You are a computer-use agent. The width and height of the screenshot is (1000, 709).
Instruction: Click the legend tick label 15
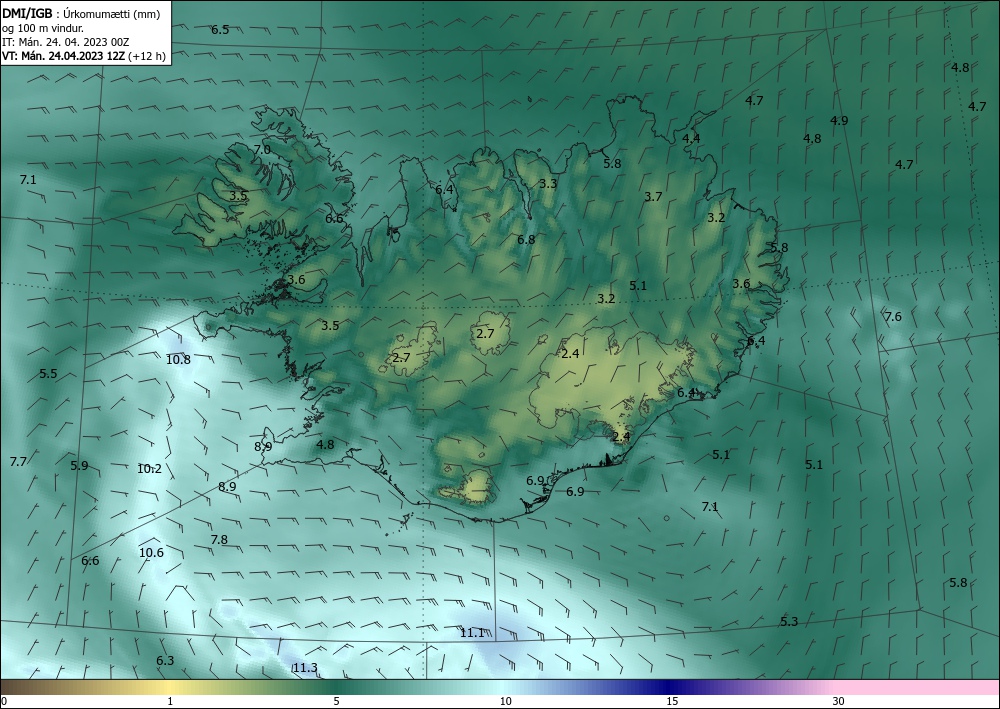tap(672, 702)
